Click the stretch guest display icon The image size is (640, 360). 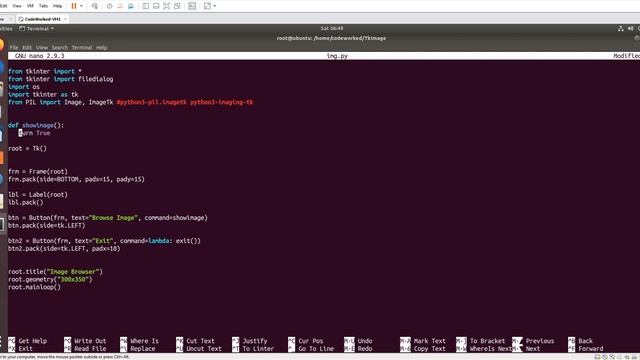207,6
